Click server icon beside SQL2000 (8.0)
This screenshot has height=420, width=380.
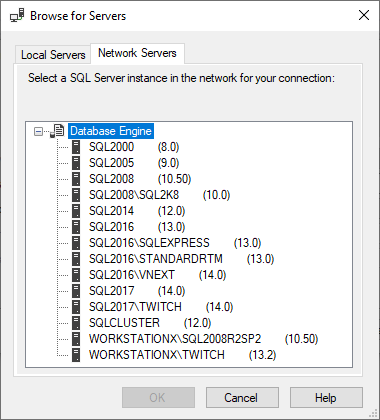click(76, 147)
